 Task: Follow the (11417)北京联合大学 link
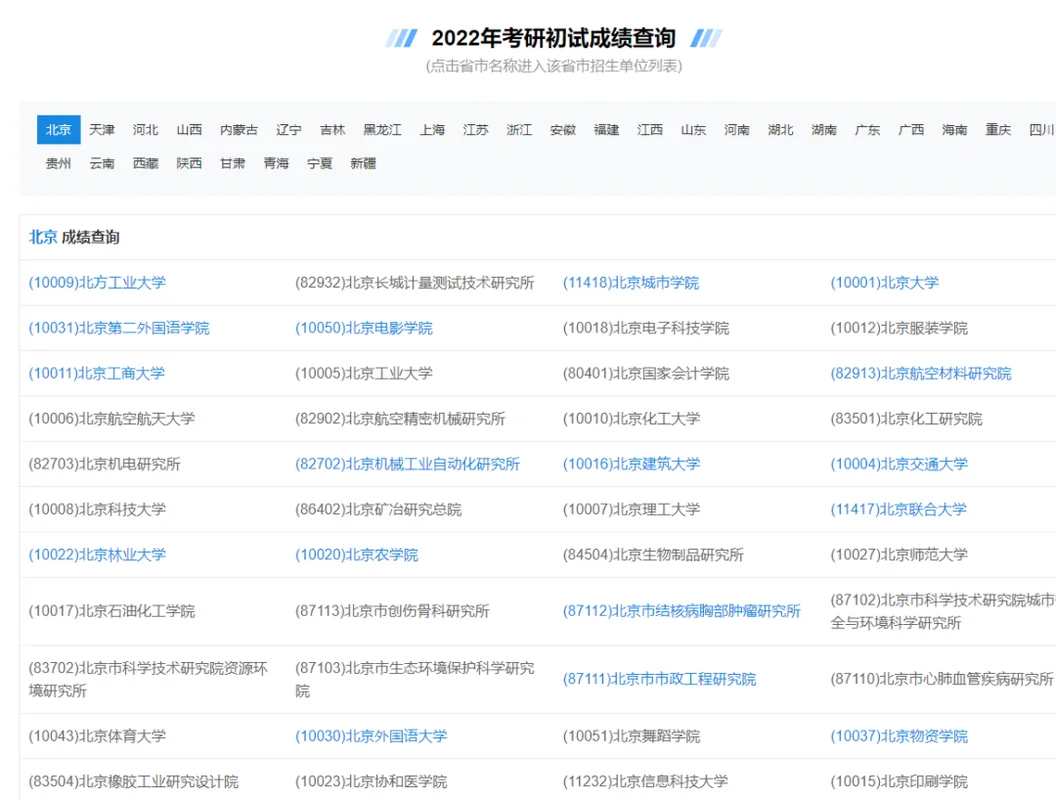(x=898, y=509)
